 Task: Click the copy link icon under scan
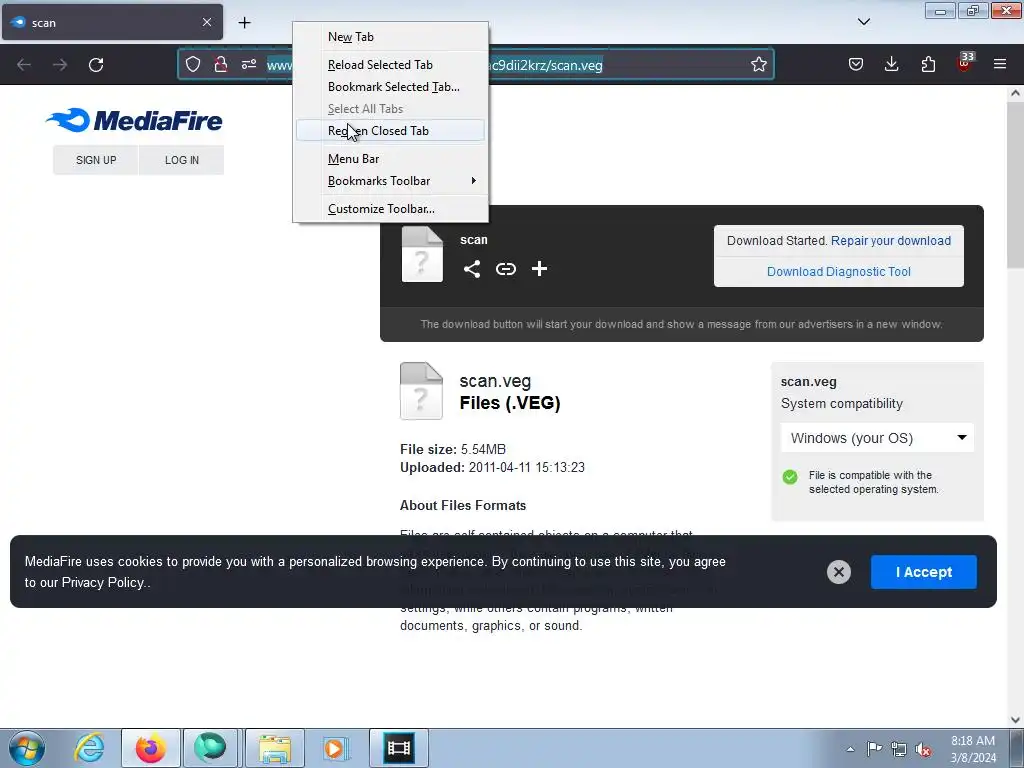click(505, 268)
